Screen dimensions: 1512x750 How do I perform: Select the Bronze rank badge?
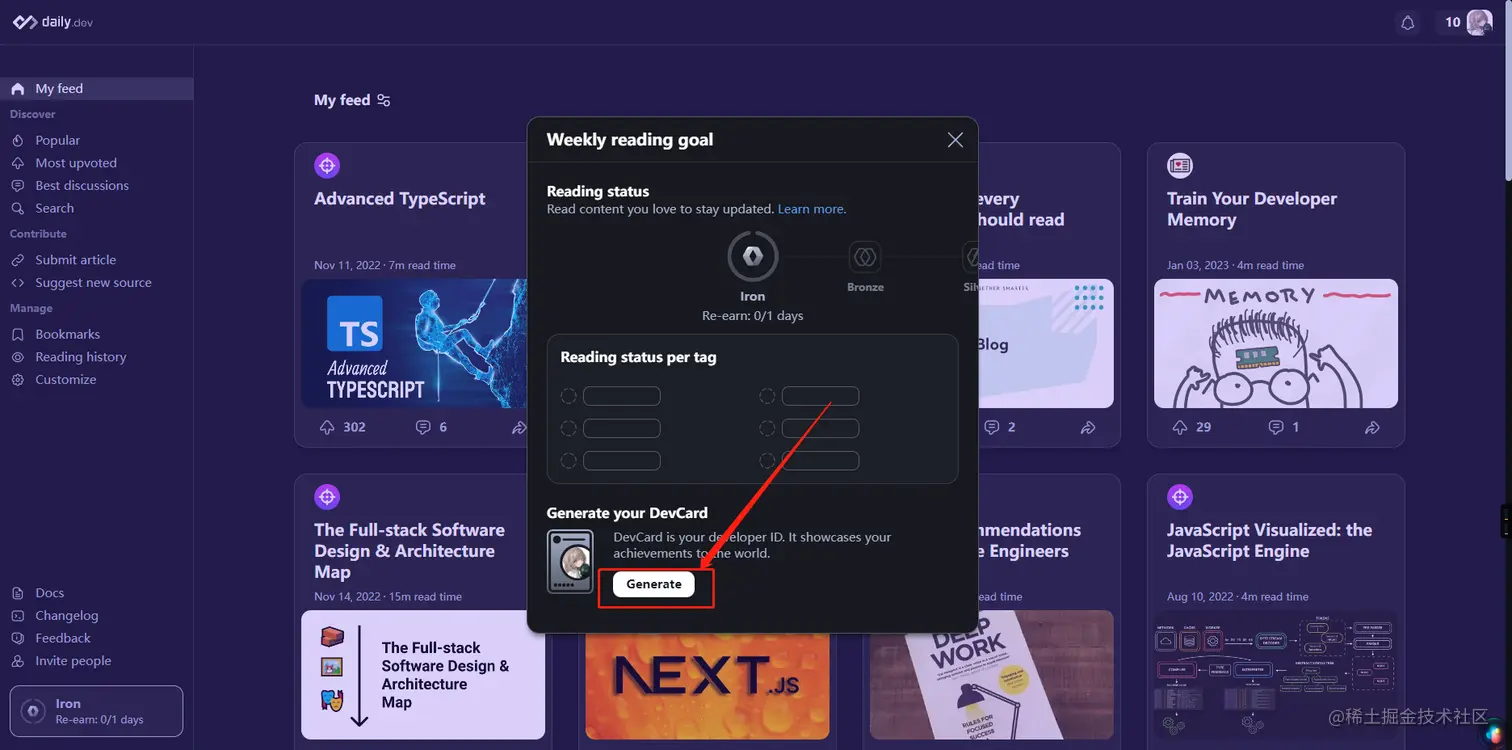point(865,257)
